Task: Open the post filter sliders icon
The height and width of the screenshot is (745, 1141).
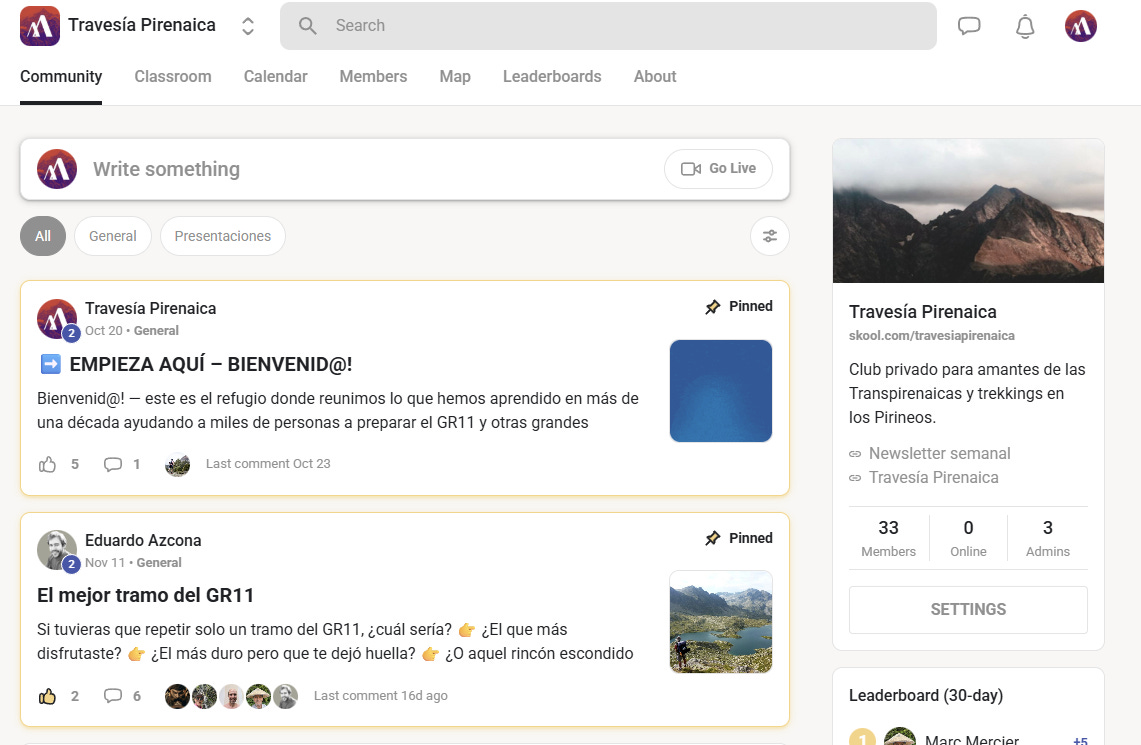Action: point(770,236)
